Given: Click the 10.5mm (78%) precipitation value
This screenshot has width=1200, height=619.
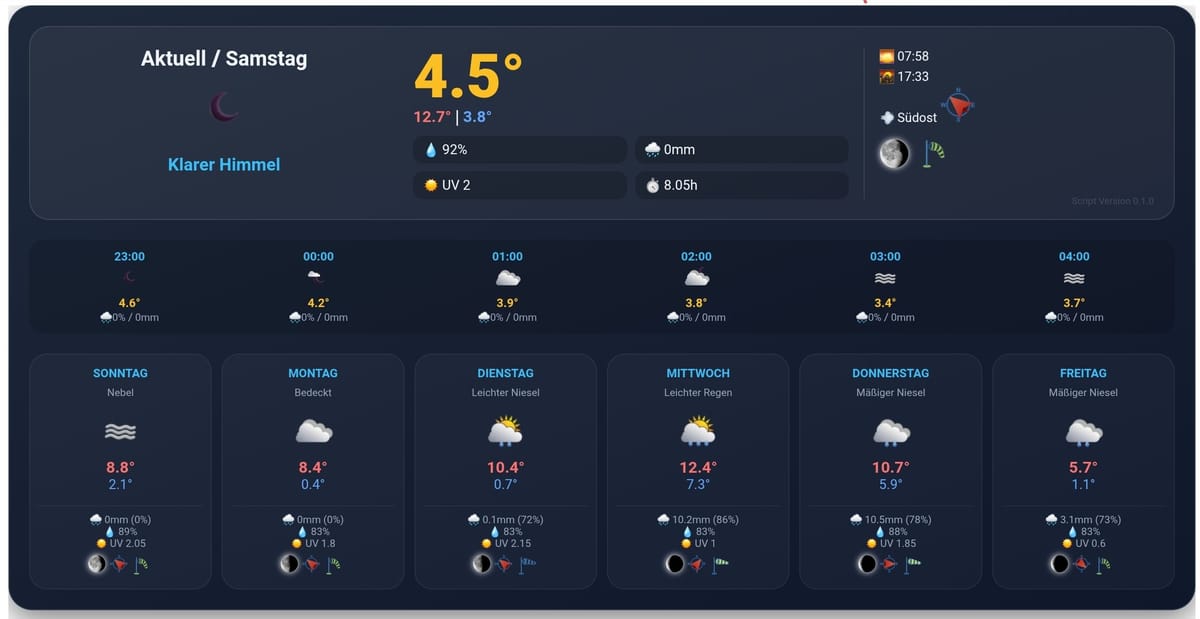Looking at the screenshot, I should [900, 520].
